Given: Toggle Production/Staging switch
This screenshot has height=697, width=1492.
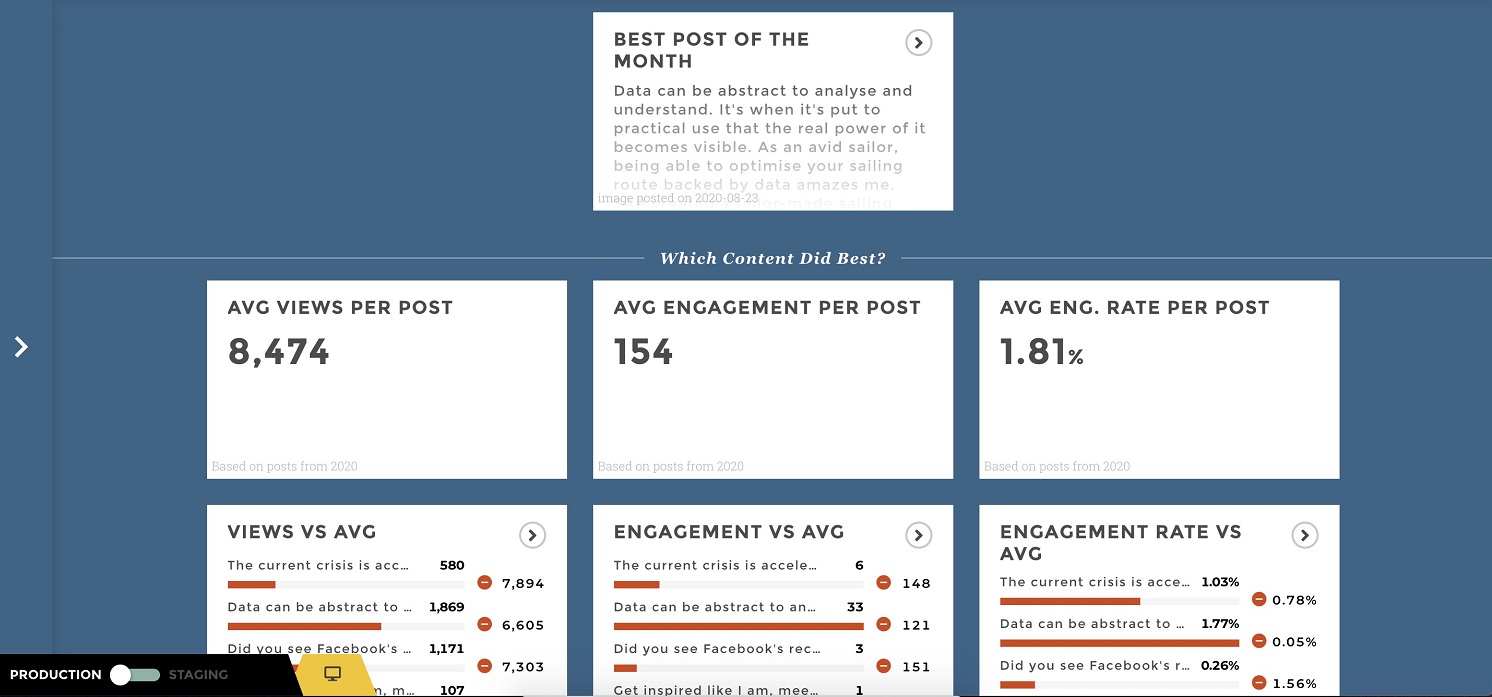Looking at the screenshot, I should (x=134, y=675).
